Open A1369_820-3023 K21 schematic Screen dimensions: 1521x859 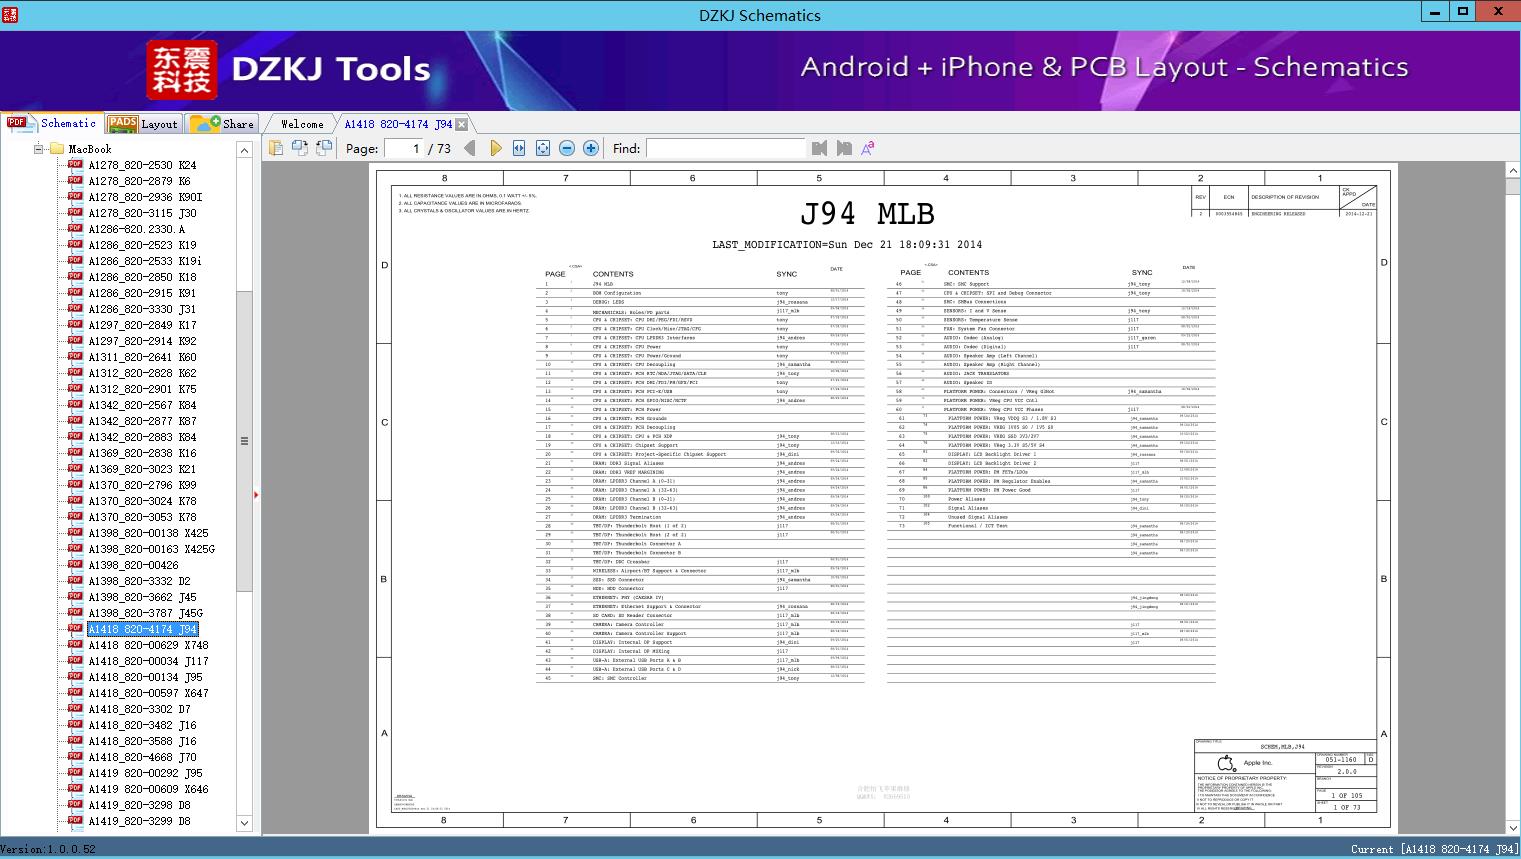click(x=142, y=469)
